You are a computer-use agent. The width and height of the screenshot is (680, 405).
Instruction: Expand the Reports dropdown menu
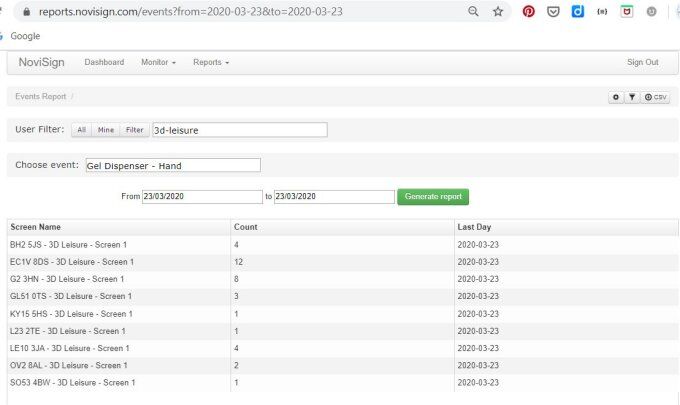point(210,62)
